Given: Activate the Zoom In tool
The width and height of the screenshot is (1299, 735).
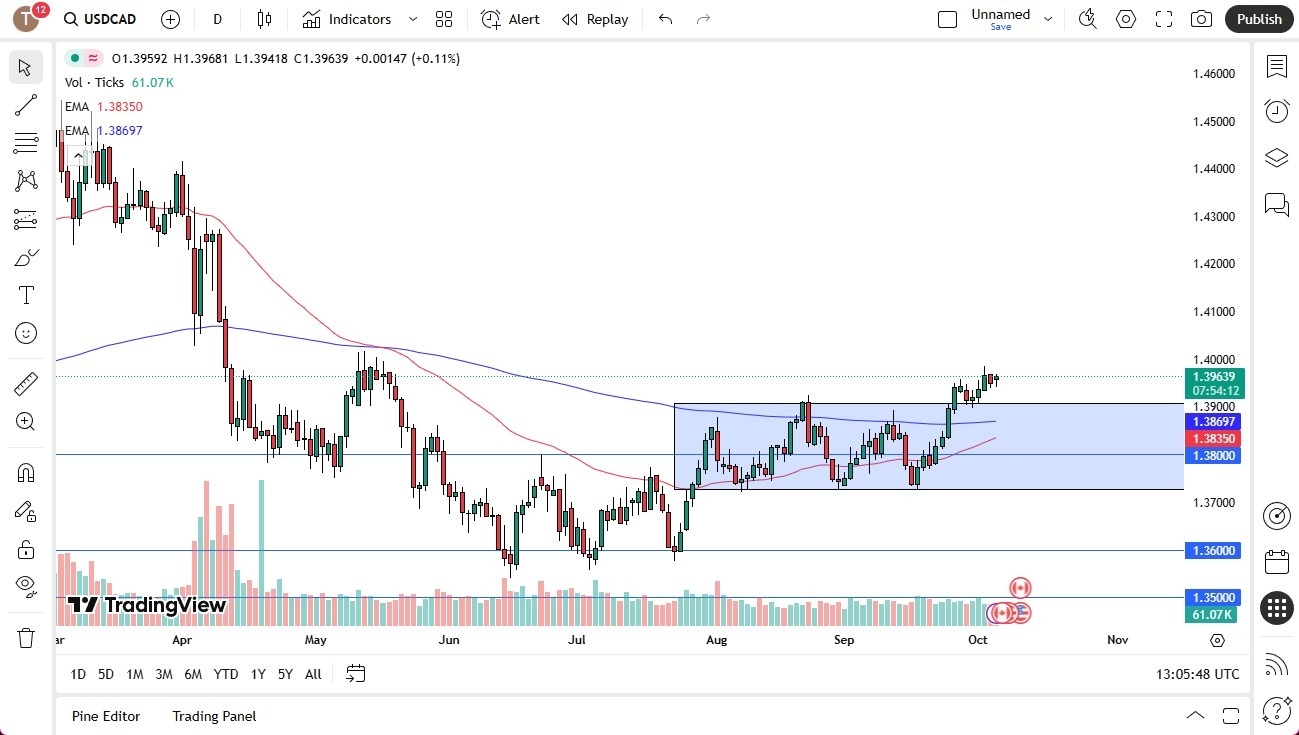Looking at the screenshot, I should tap(26, 421).
